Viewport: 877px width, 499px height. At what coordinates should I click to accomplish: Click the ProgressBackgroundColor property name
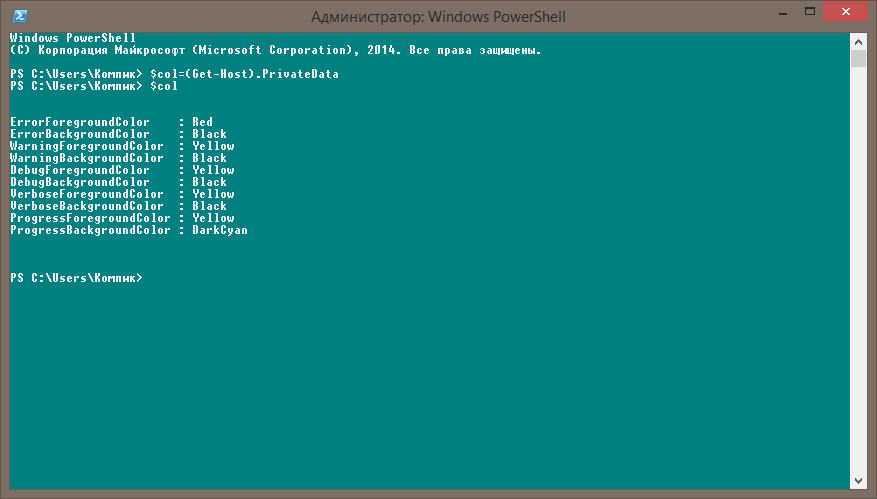90,230
